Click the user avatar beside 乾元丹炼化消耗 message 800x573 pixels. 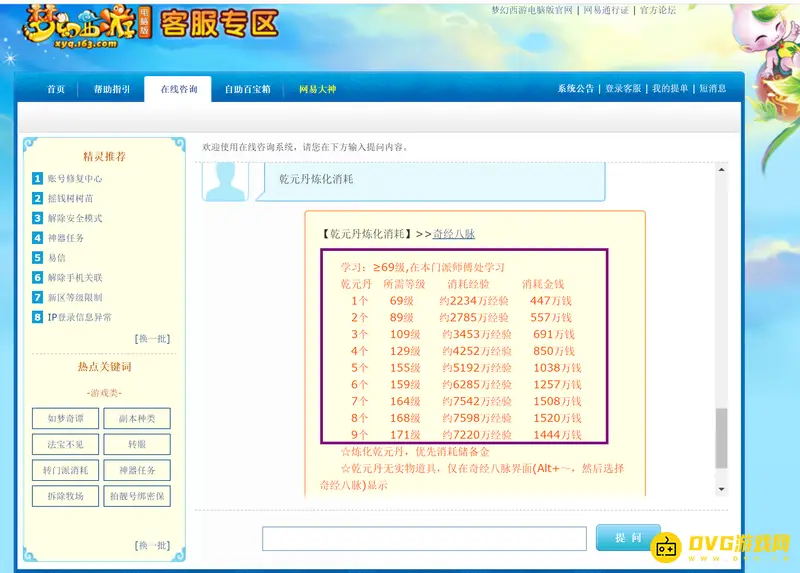pos(225,182)
